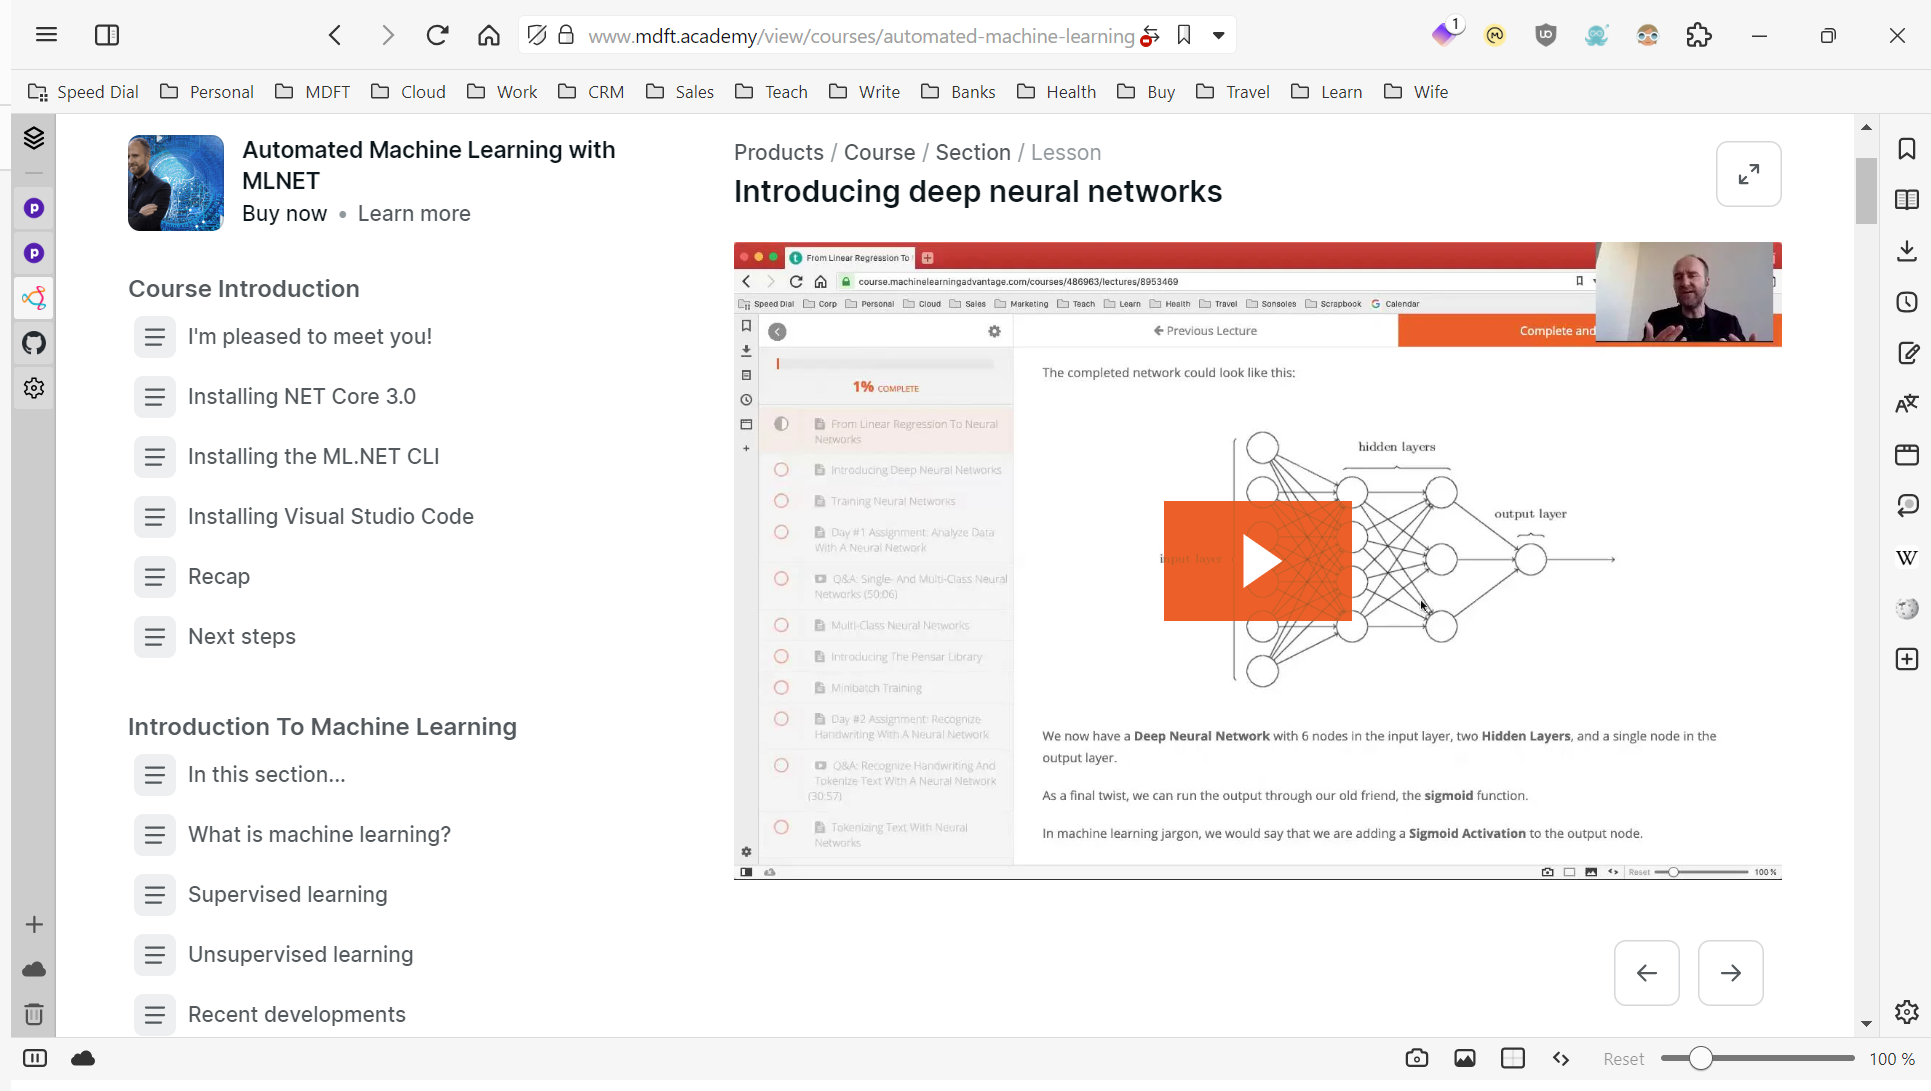Click the GitHub icon in left sidebar

(34, 343)
